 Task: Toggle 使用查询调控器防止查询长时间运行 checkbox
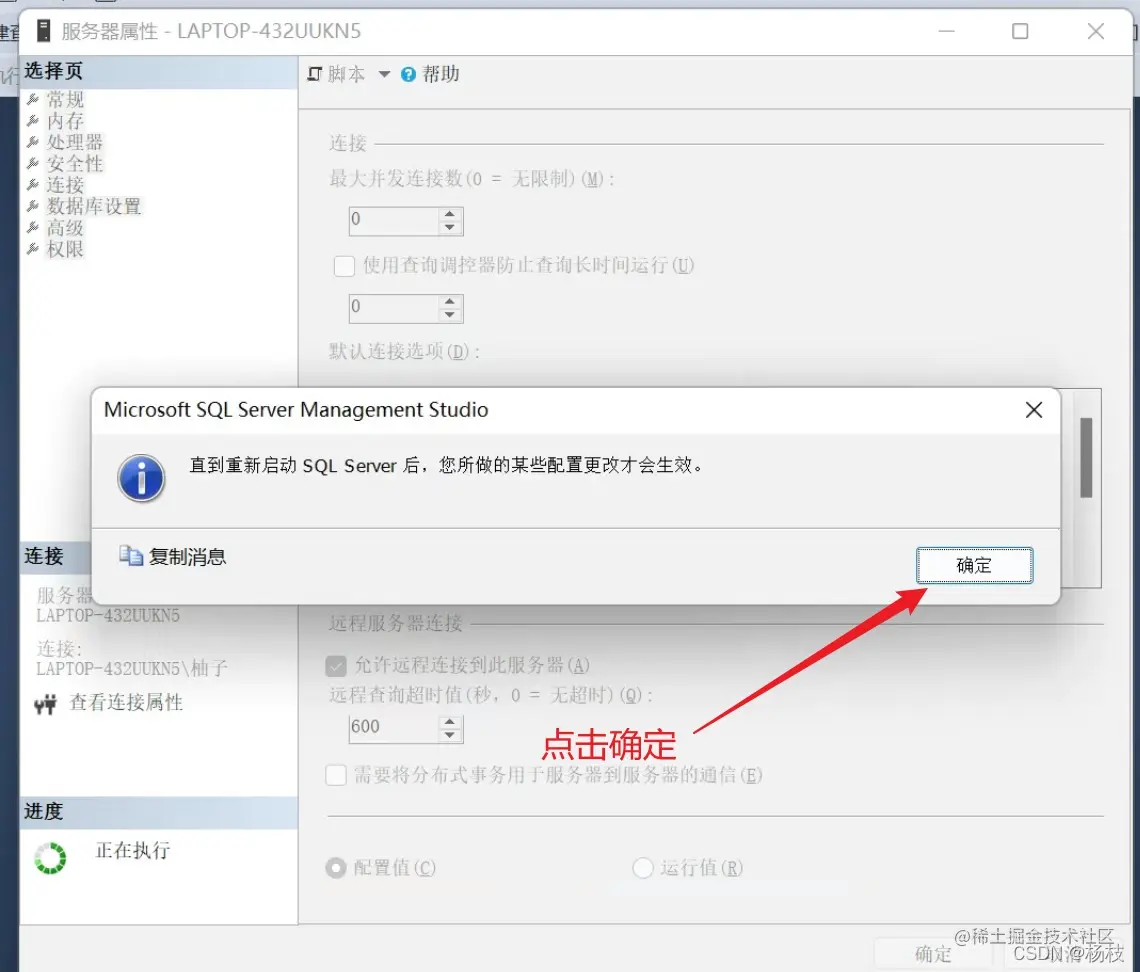pos(344,266)
